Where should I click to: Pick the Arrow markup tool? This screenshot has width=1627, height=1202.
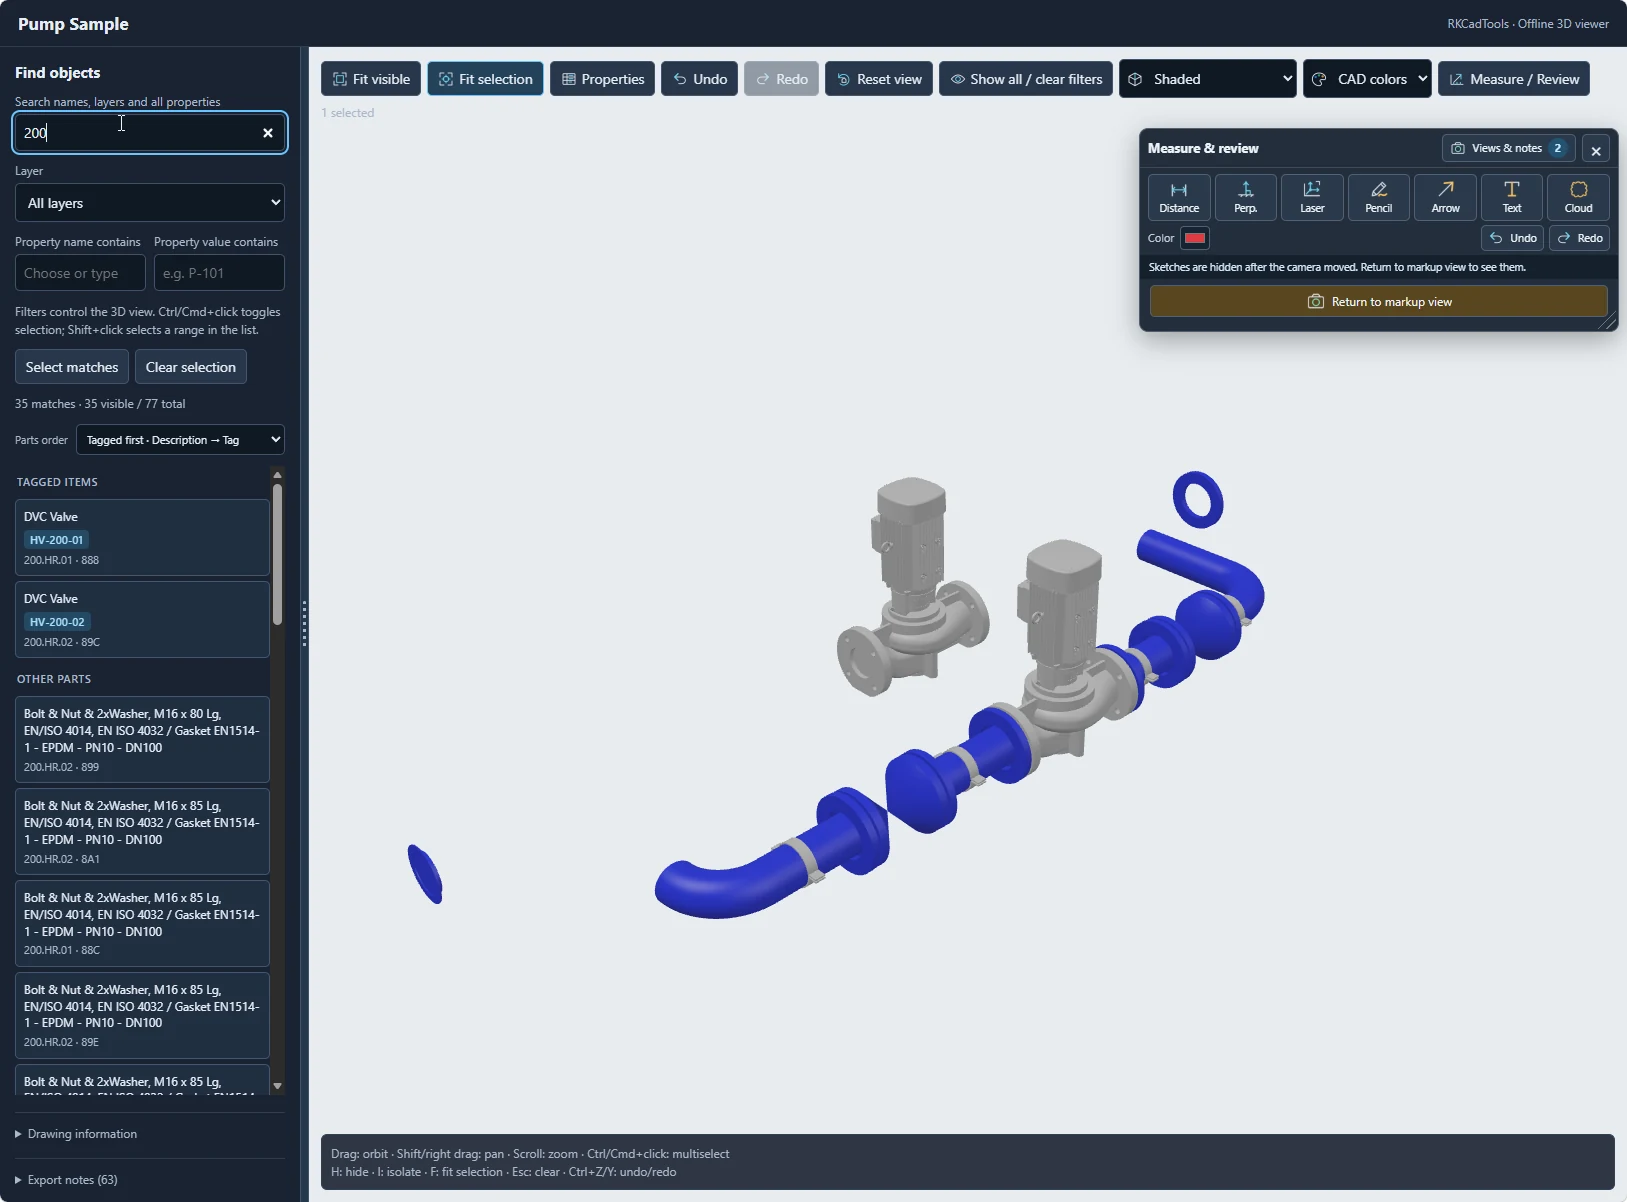(x=1445, y=197)
